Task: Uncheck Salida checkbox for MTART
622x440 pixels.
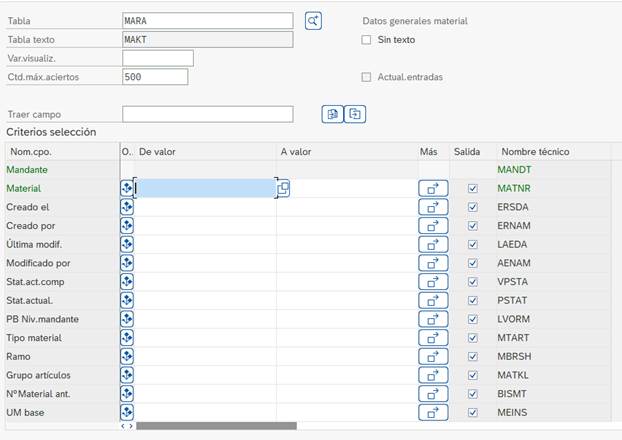Action: [x=472, y=338]
